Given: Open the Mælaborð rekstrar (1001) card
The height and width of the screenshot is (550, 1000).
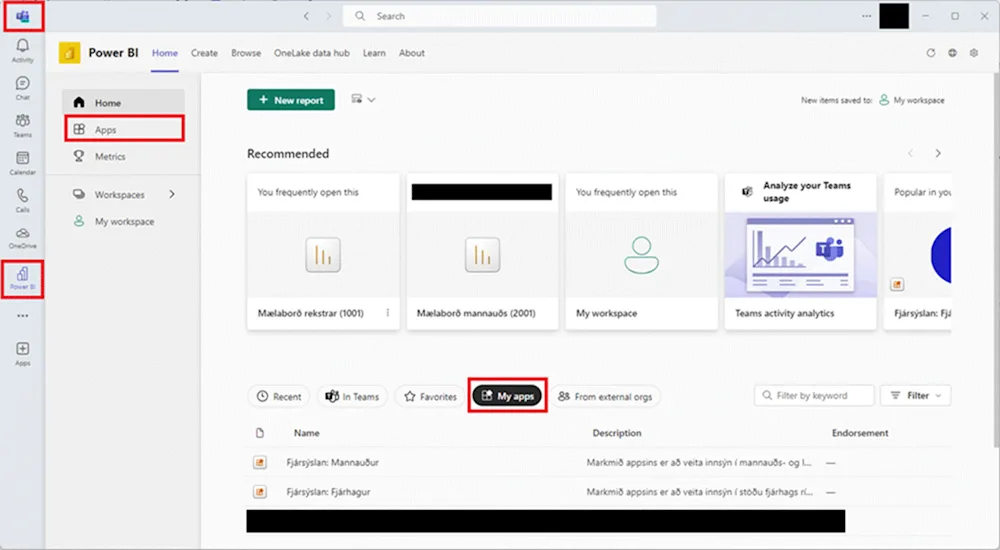Looking at the screenshot, I should click(x=323, y=251).
